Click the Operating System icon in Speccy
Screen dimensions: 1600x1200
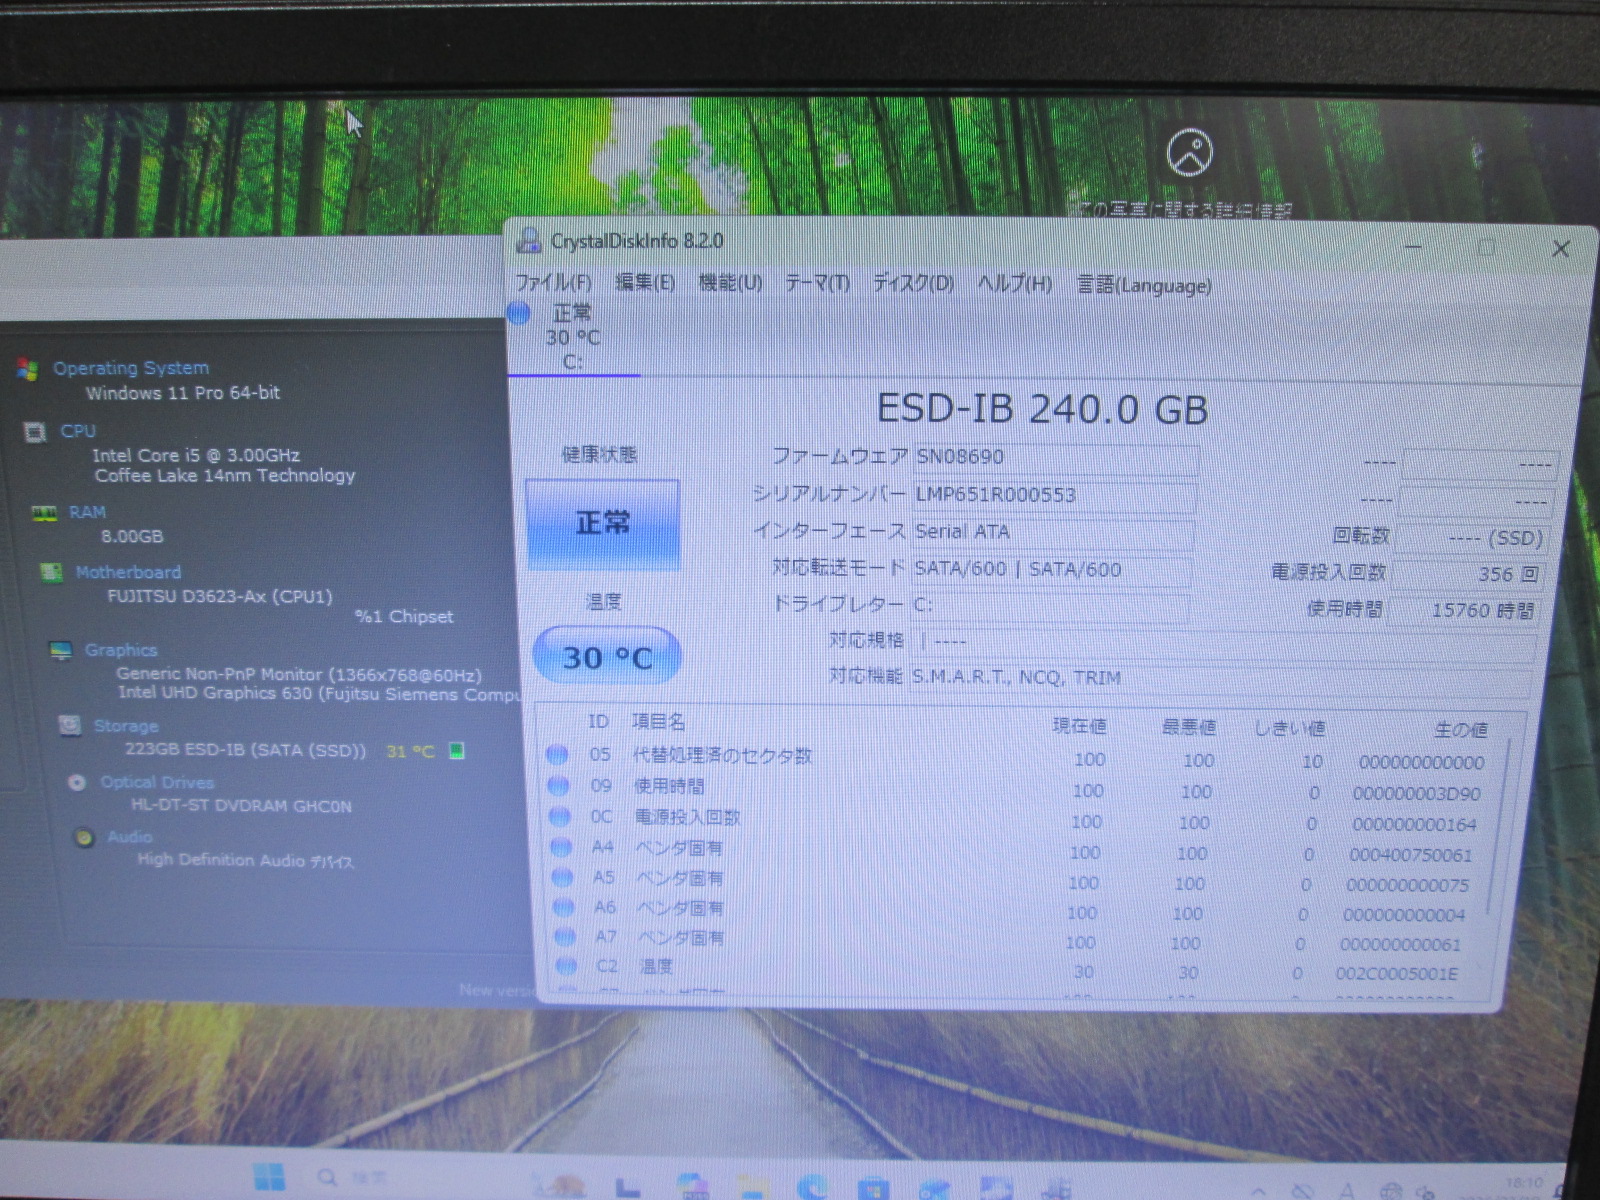[x=28, y=369]
